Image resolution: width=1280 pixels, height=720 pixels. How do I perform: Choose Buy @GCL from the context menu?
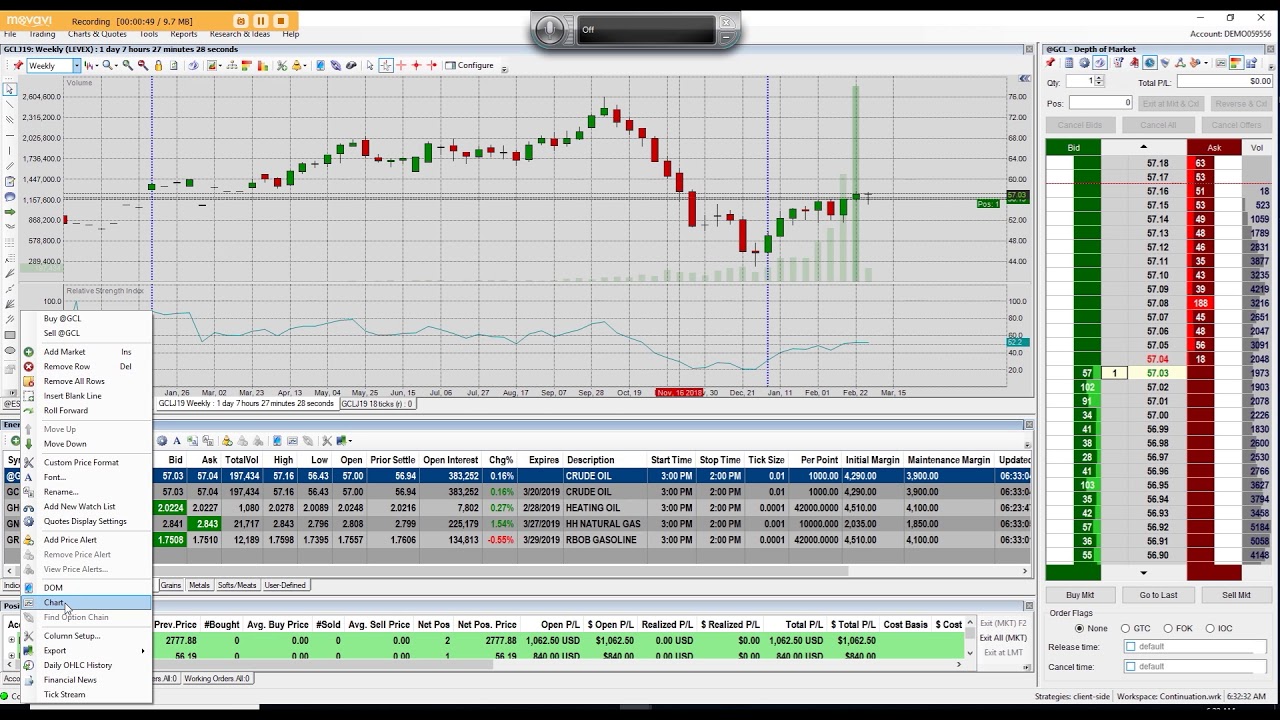[87, 319]
